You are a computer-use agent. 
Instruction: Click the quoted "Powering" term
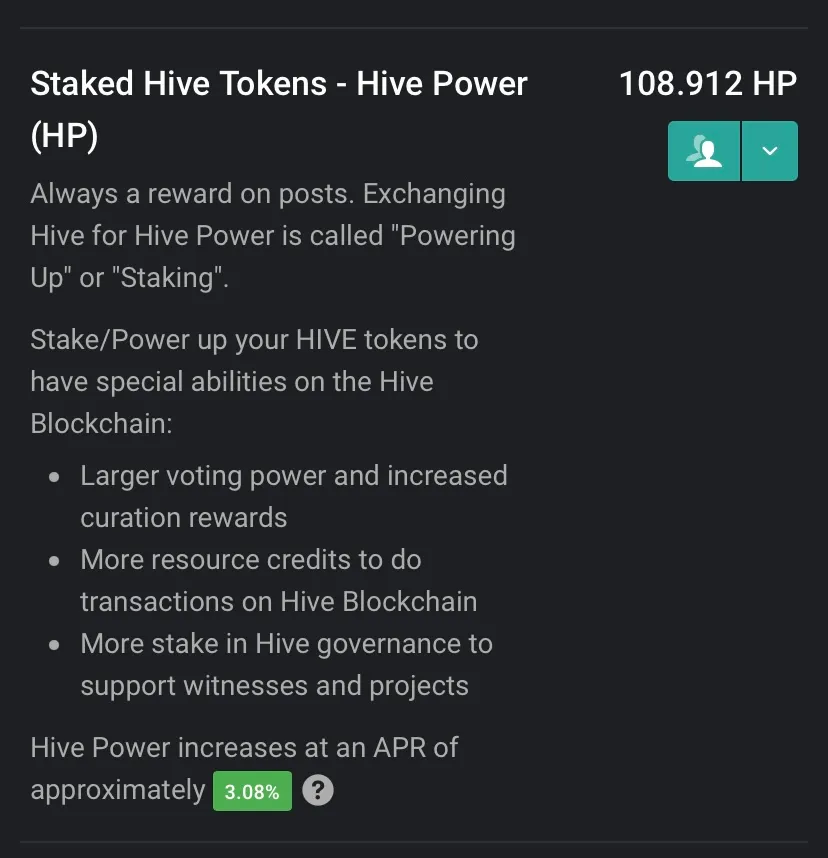click(453, 236)
